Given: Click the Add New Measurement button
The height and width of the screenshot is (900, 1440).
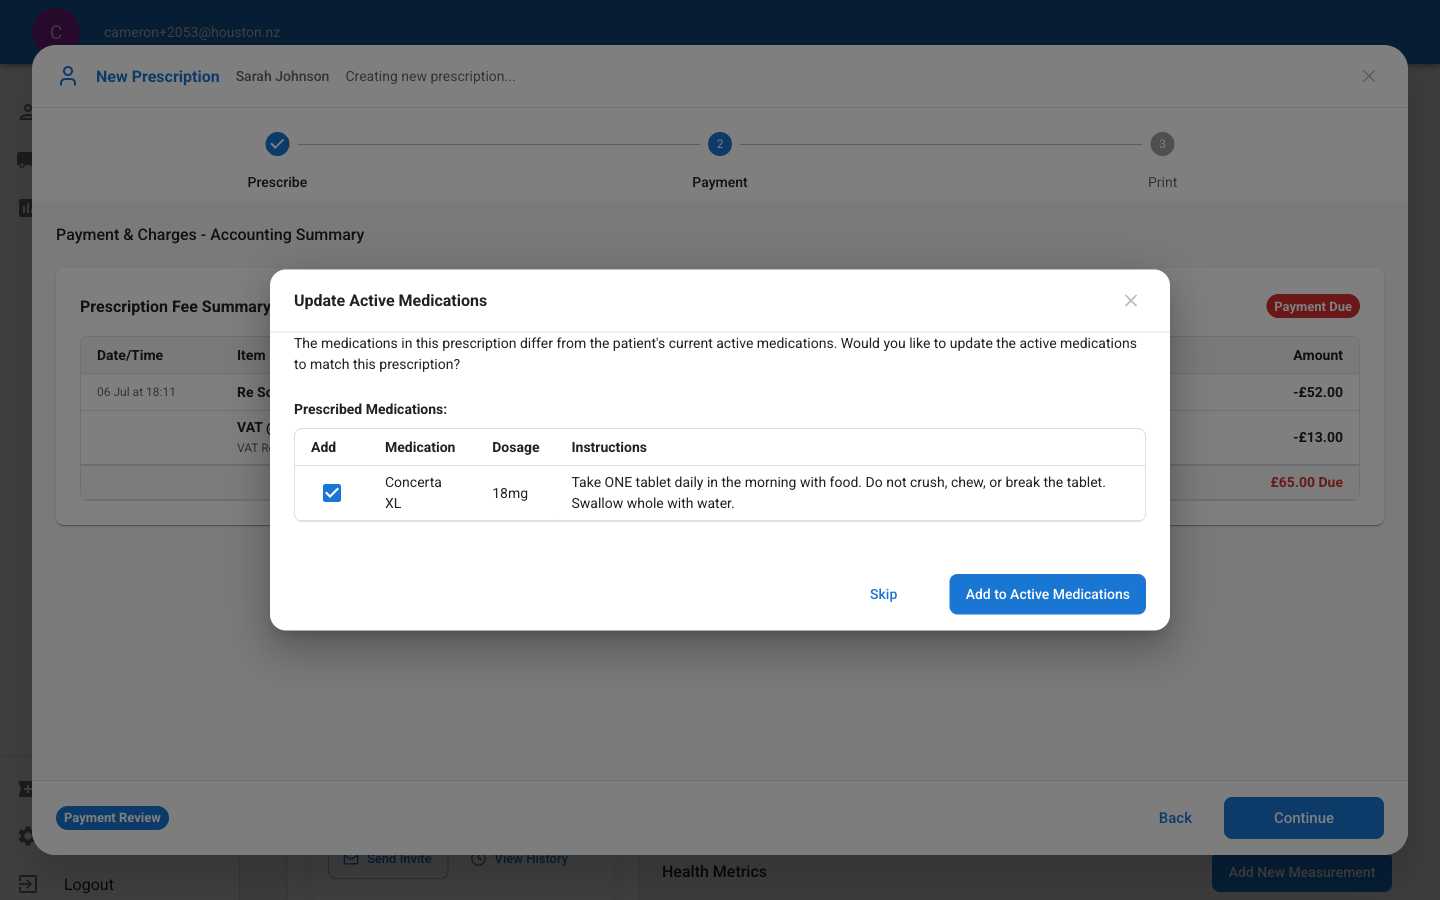Looking at the screenshot, I should (1302, 872).
